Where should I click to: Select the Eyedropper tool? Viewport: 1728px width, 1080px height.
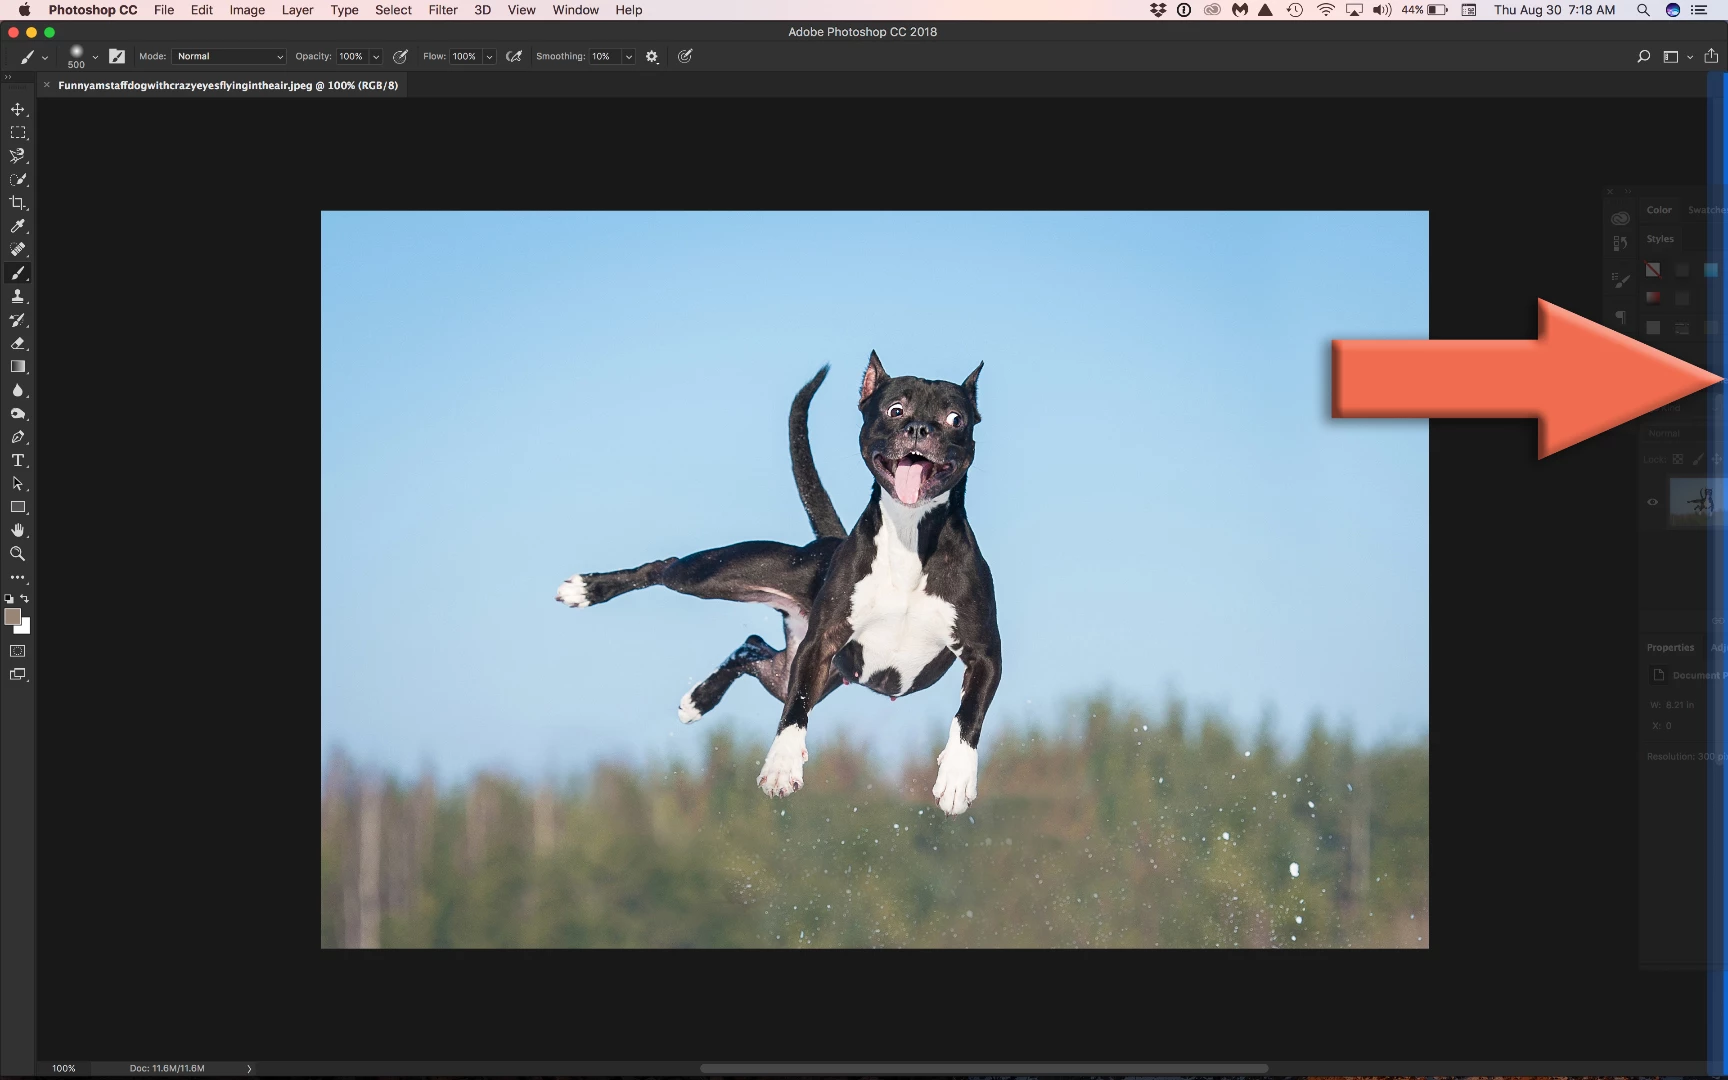[x=18, y=226]
